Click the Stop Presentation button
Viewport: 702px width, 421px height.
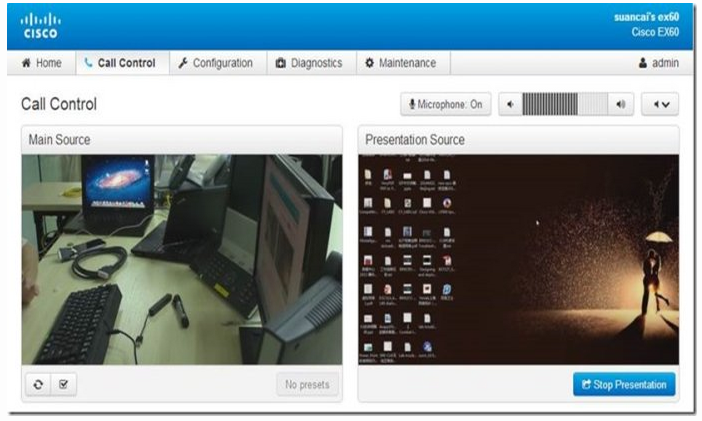tap(624, 384)
